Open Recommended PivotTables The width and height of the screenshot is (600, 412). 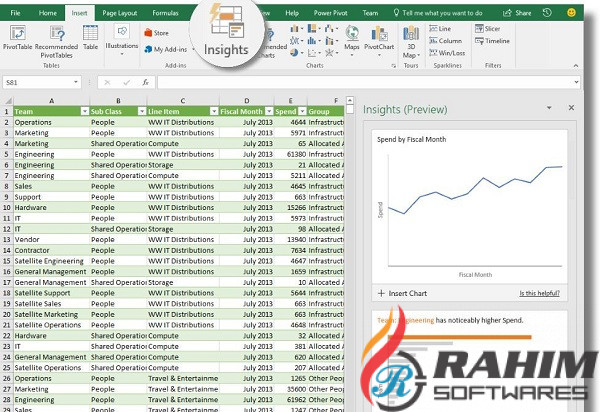tap(56, 42)
